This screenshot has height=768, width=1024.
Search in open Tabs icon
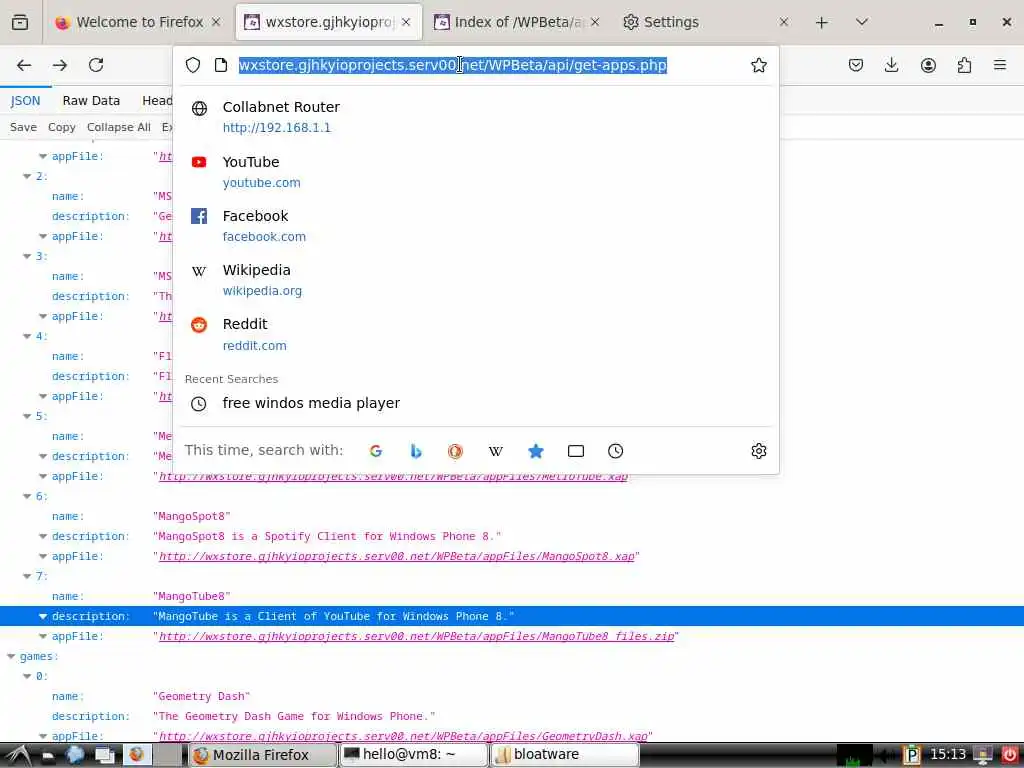(575, 451)
